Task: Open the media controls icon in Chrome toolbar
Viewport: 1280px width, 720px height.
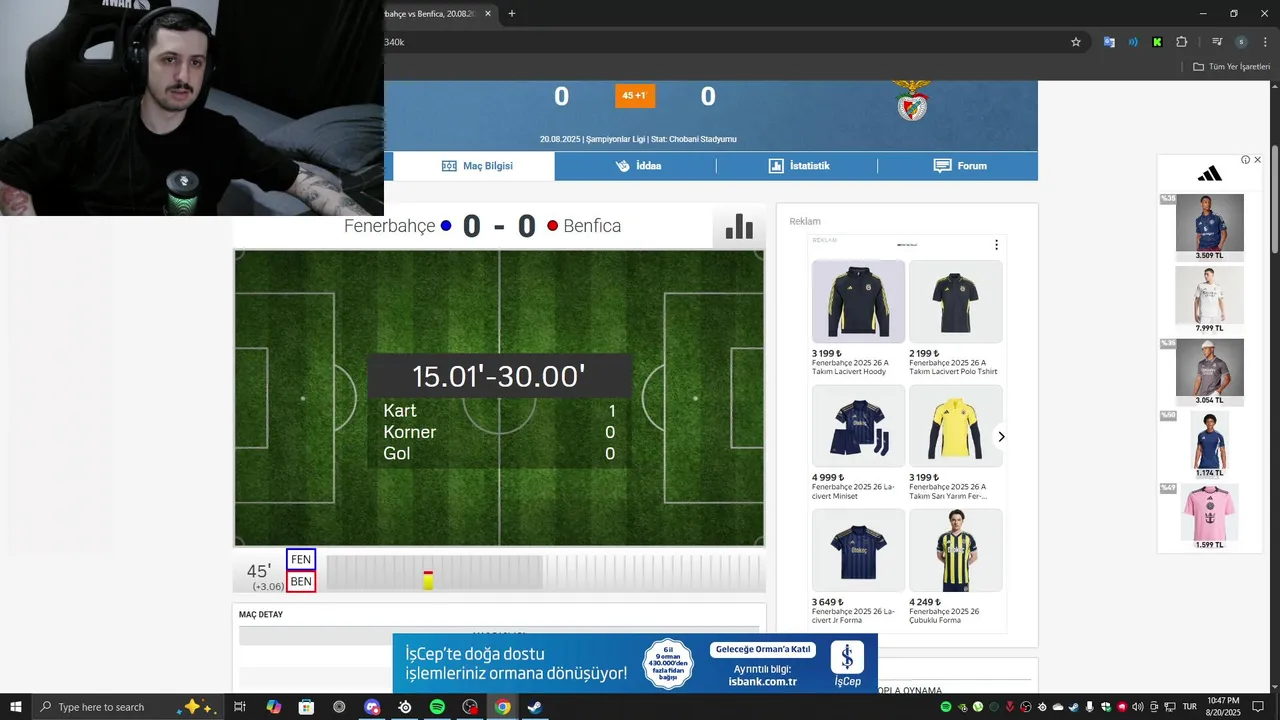Action: pyautogui.click(x=1217, y=42)
